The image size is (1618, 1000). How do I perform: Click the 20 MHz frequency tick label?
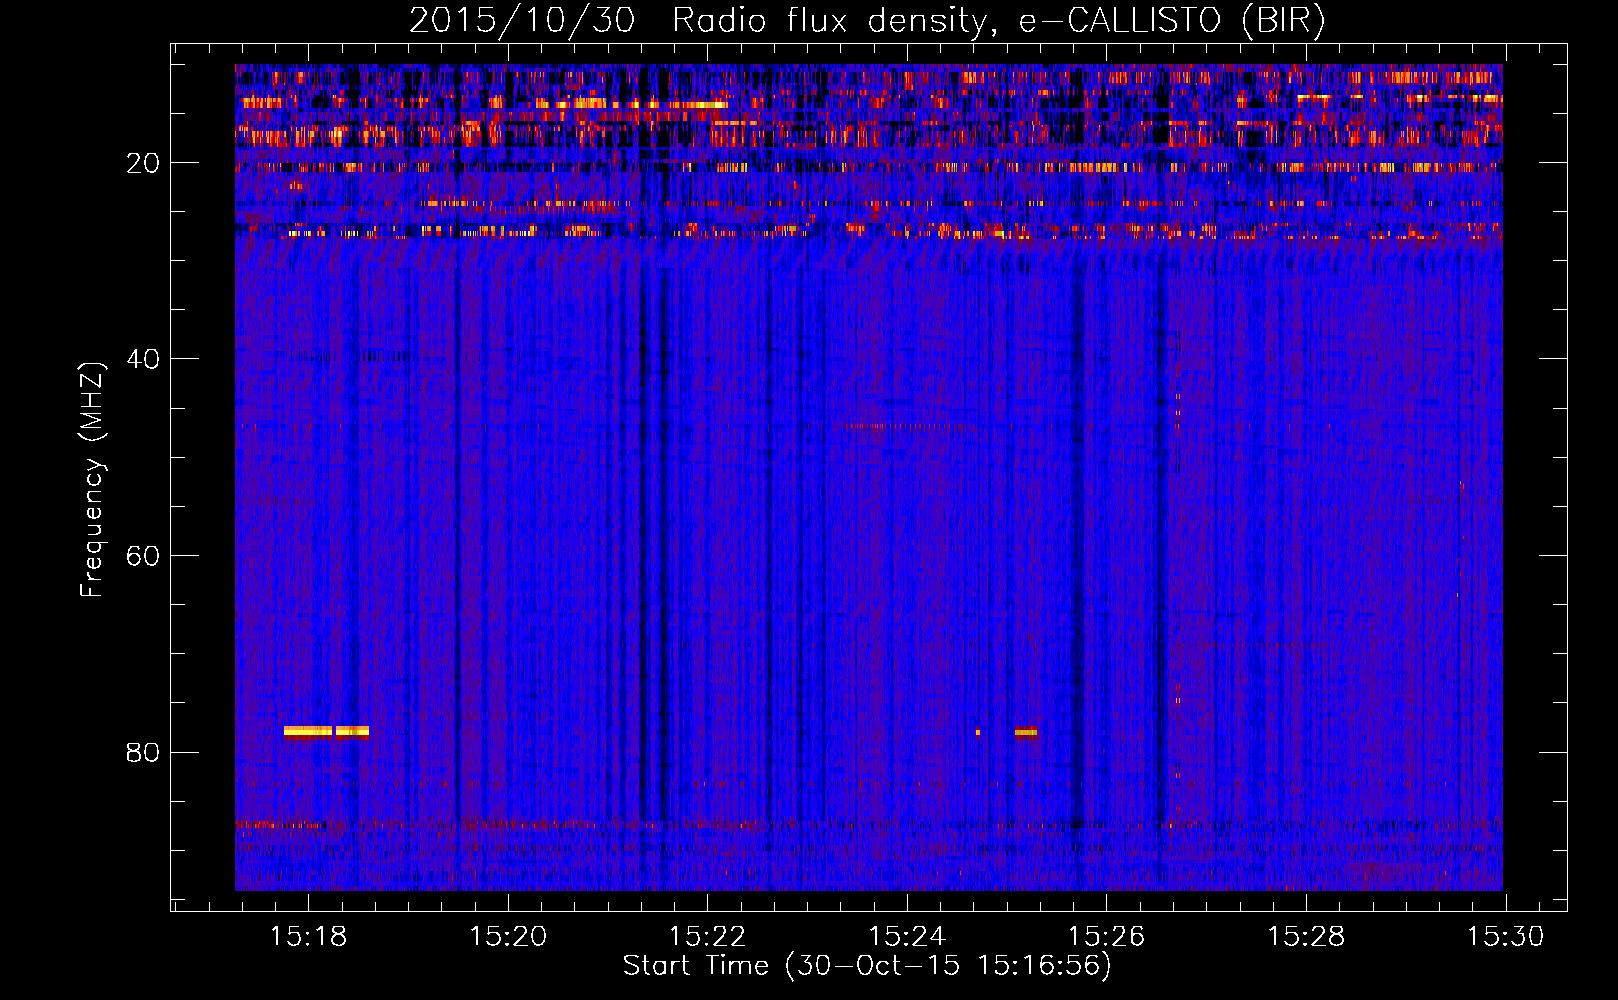tap(143, 163)
